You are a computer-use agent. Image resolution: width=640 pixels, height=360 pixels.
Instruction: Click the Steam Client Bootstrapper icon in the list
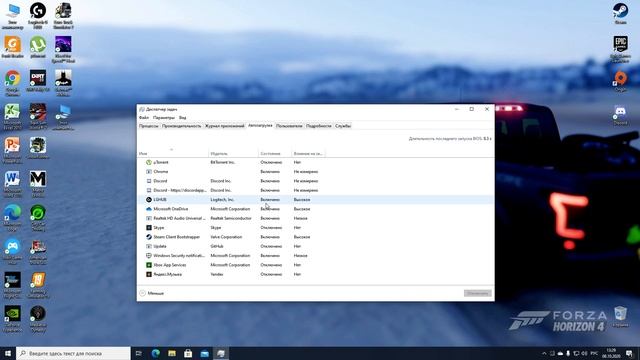pyautogui.click(x=149, y=237)
